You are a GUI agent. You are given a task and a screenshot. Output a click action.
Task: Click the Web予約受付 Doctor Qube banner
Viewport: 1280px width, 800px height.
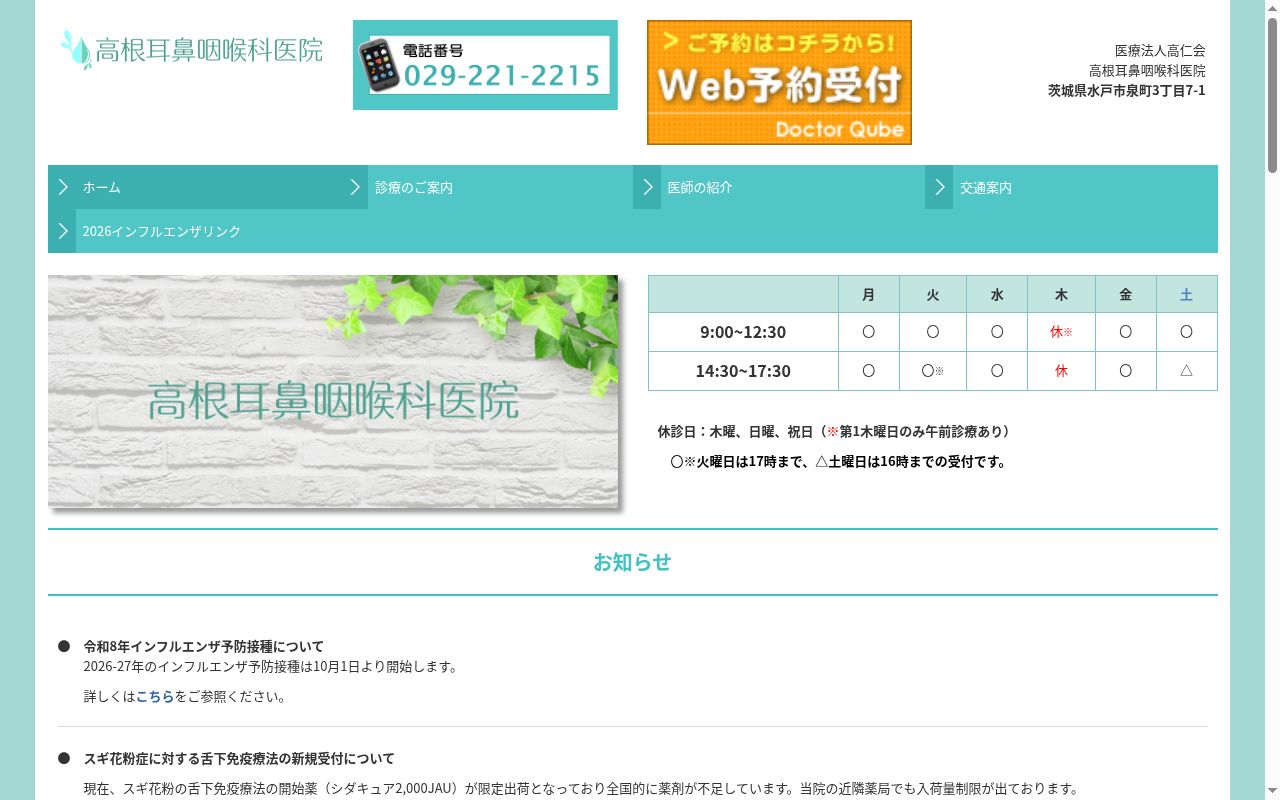click(779, 82)
